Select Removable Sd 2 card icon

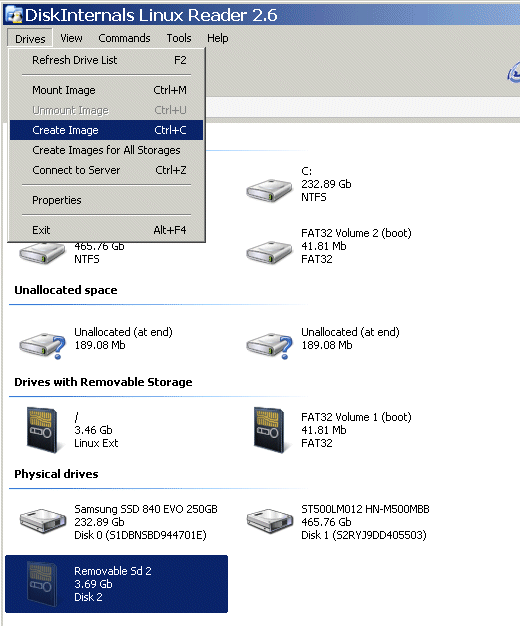[42, 584]
